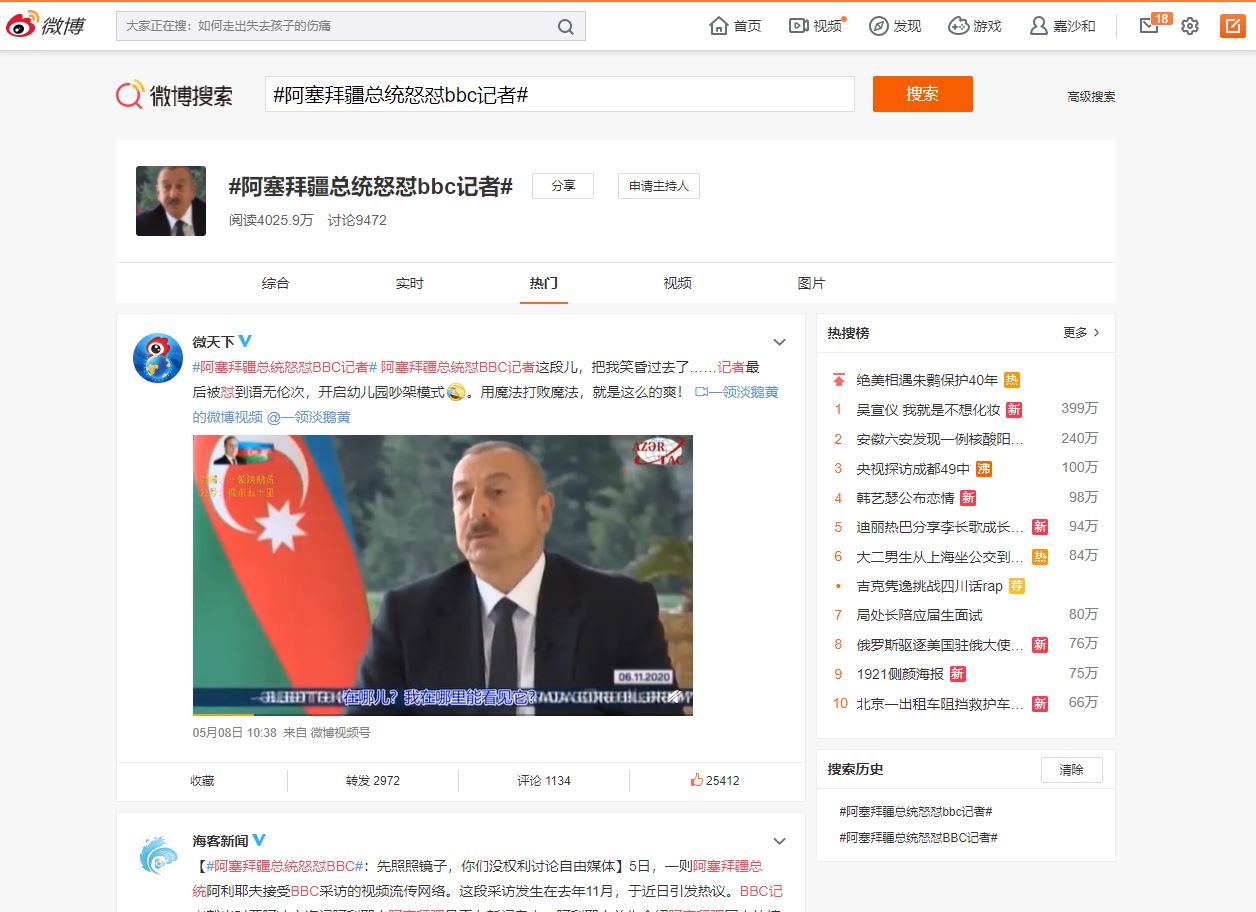
Task: Open hot search 韩艺瑟公布恋情
Action: 905,497
